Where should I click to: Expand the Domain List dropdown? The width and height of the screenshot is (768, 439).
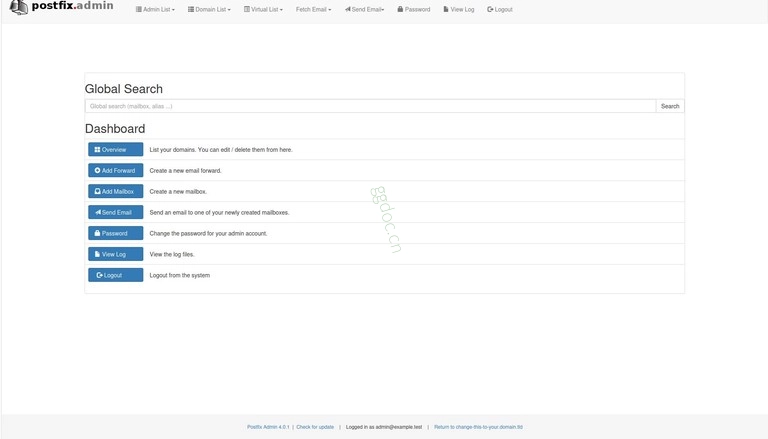point(209,9)
